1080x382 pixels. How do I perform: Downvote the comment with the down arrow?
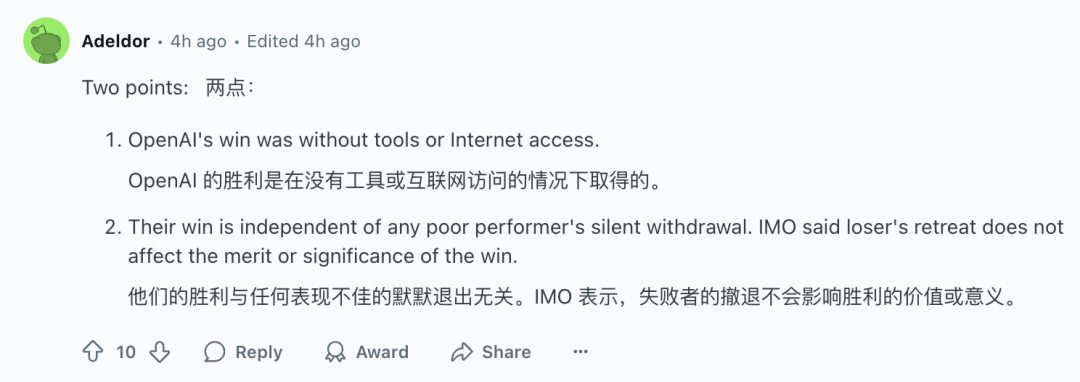click(159, 352)
